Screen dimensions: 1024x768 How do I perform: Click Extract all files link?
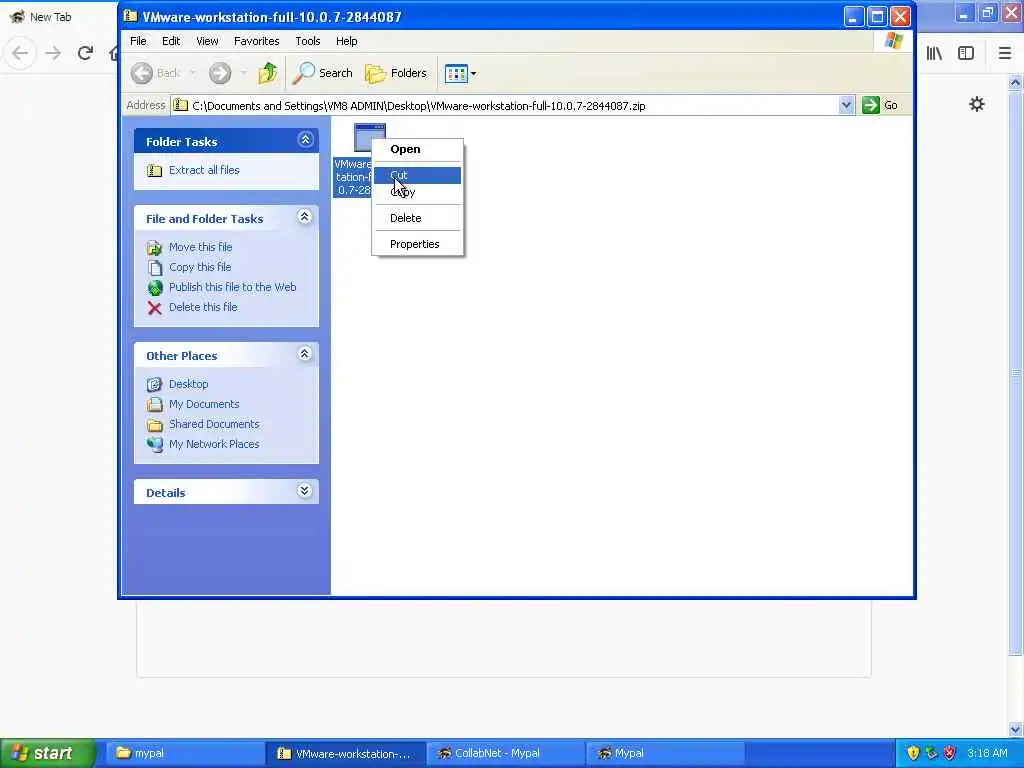[x=204, y=170]
